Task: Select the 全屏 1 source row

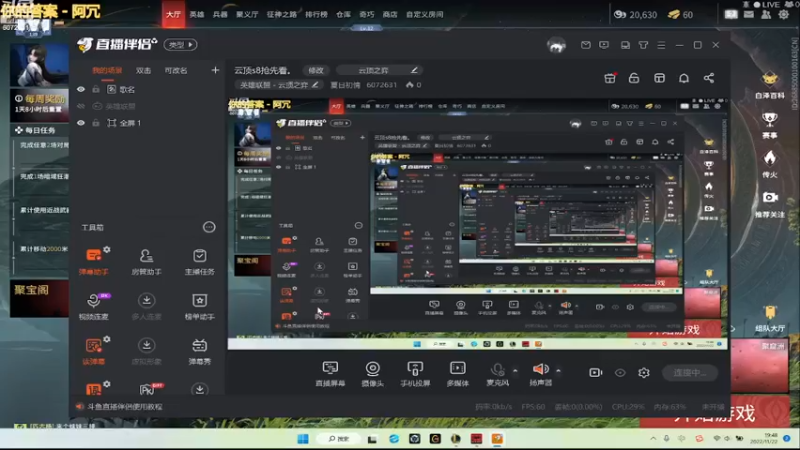Action: tap(148, 123)
